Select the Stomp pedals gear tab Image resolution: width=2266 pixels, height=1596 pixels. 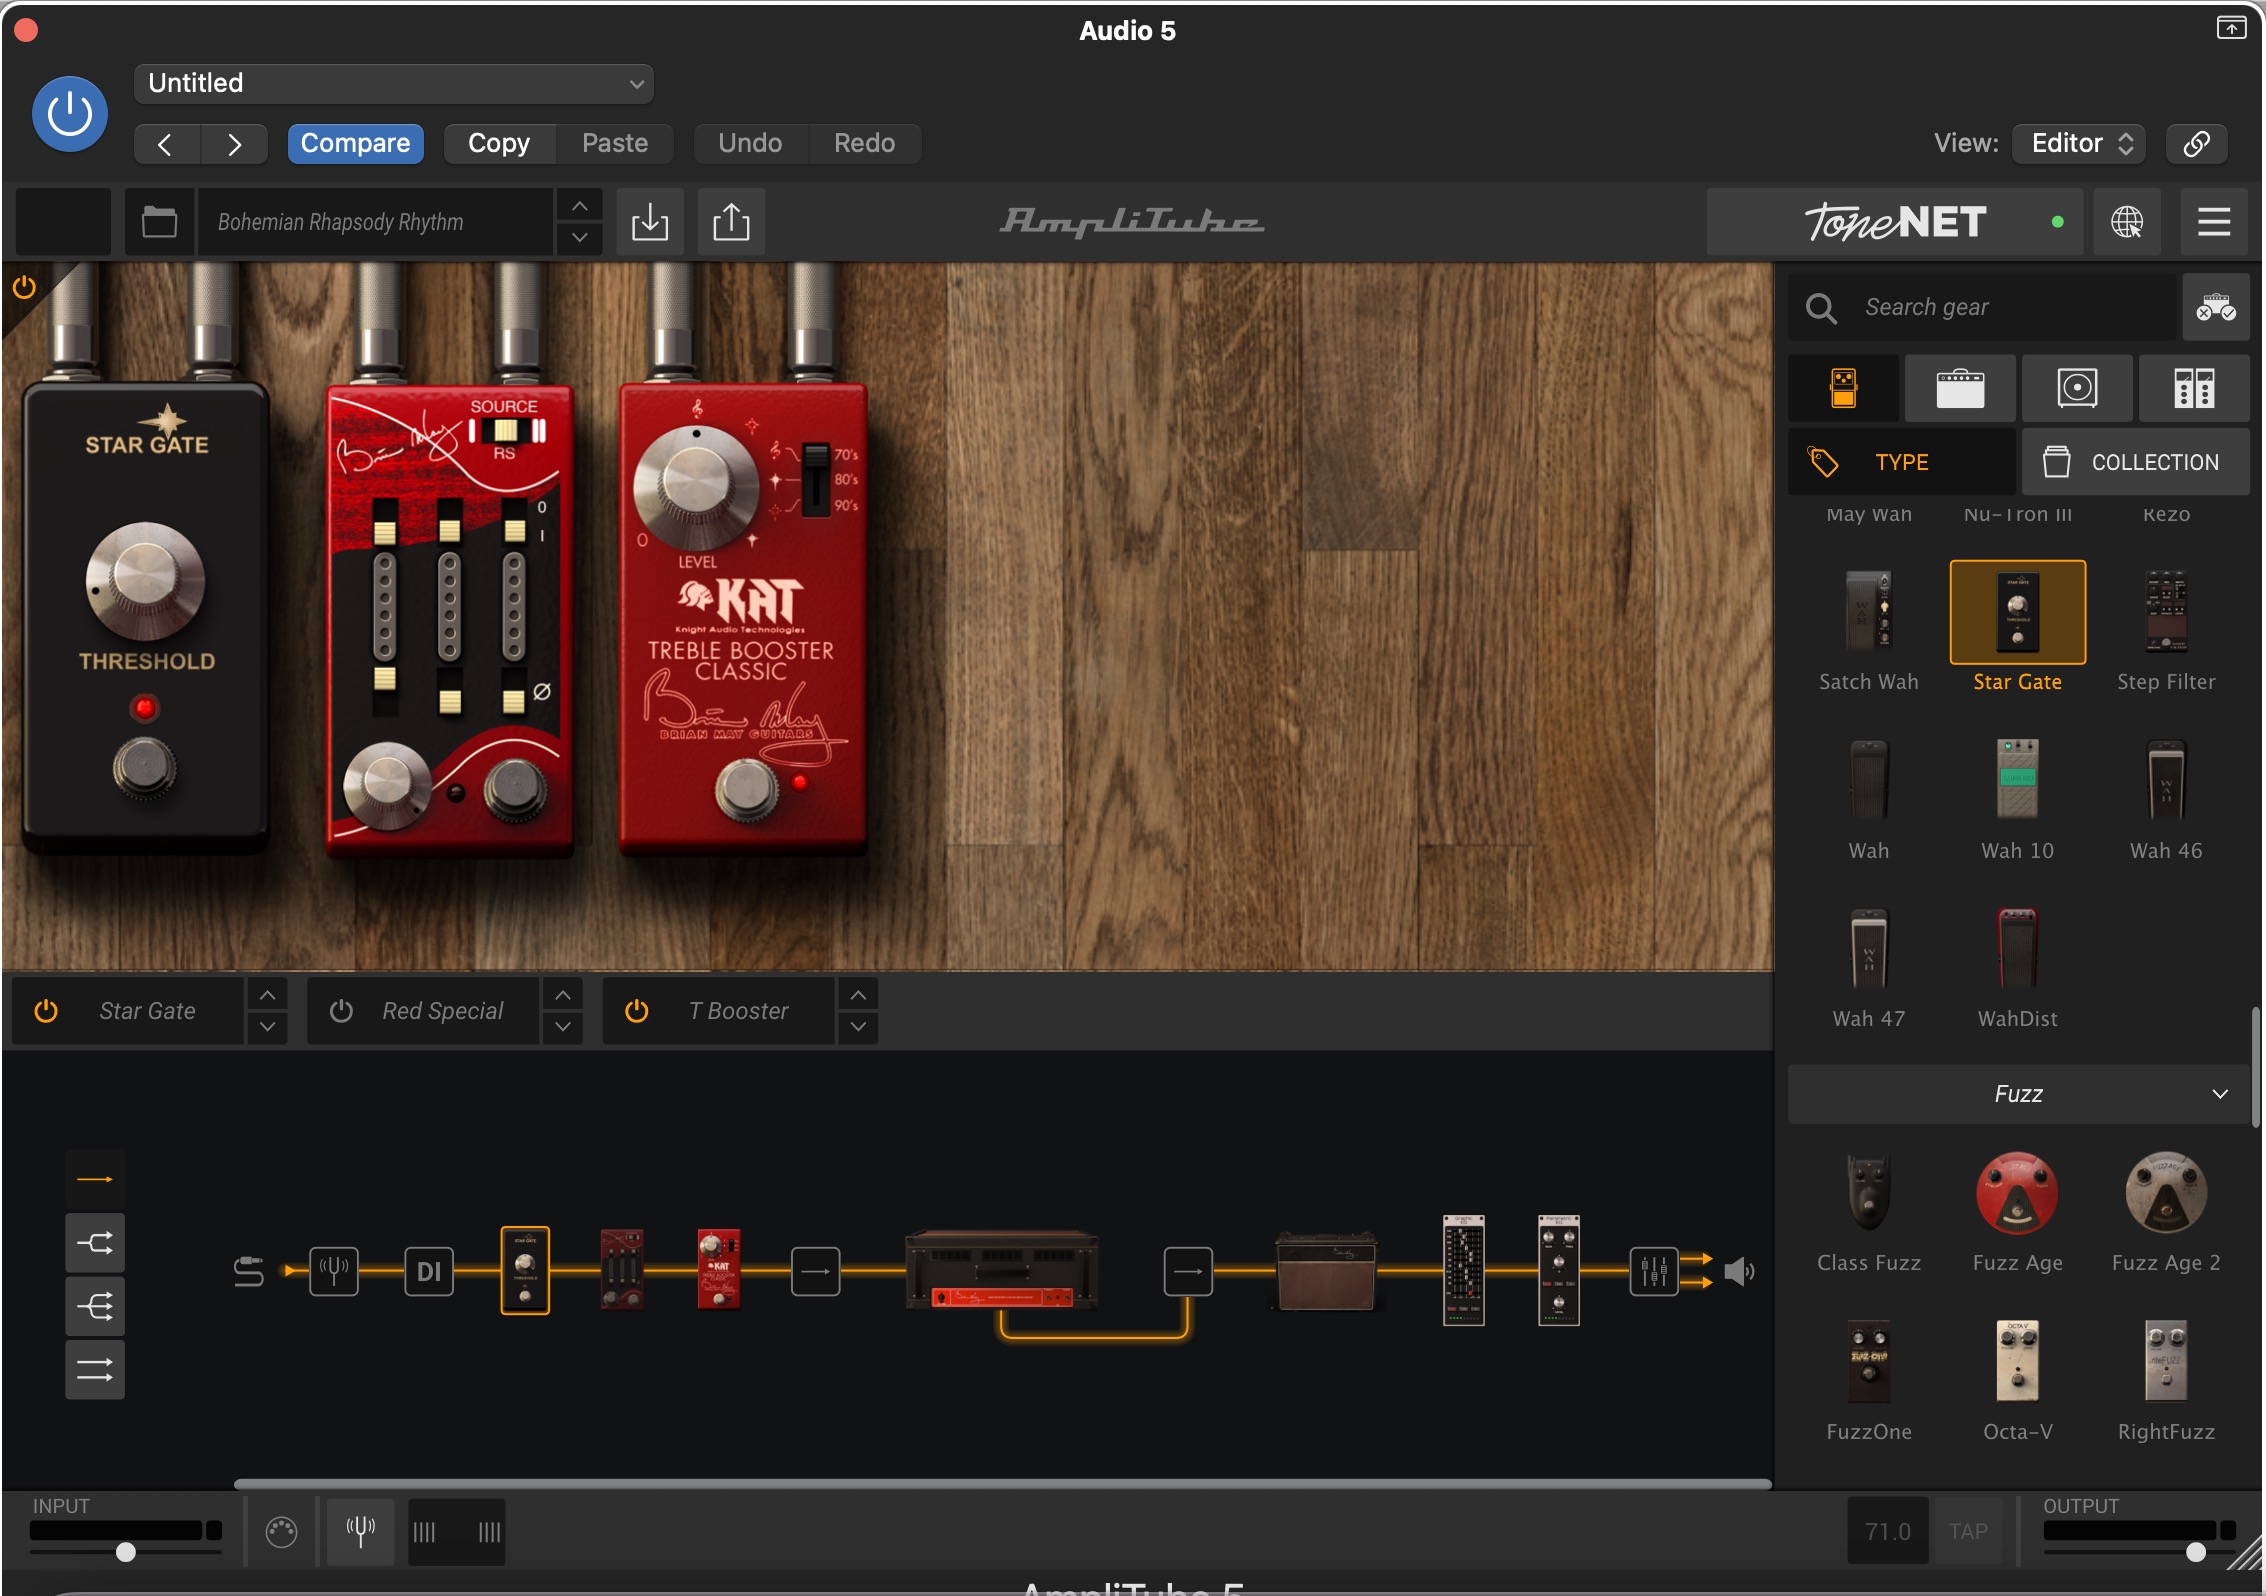[1843, 388]
